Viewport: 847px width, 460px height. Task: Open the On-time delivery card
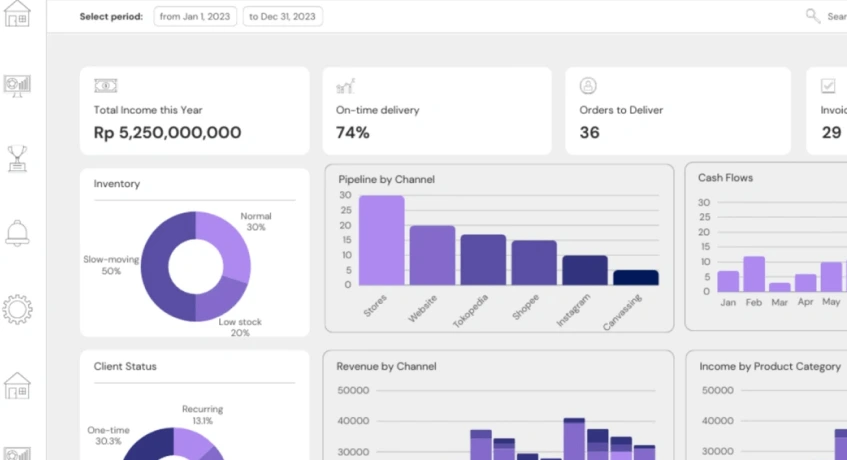[x=437, y=111]
